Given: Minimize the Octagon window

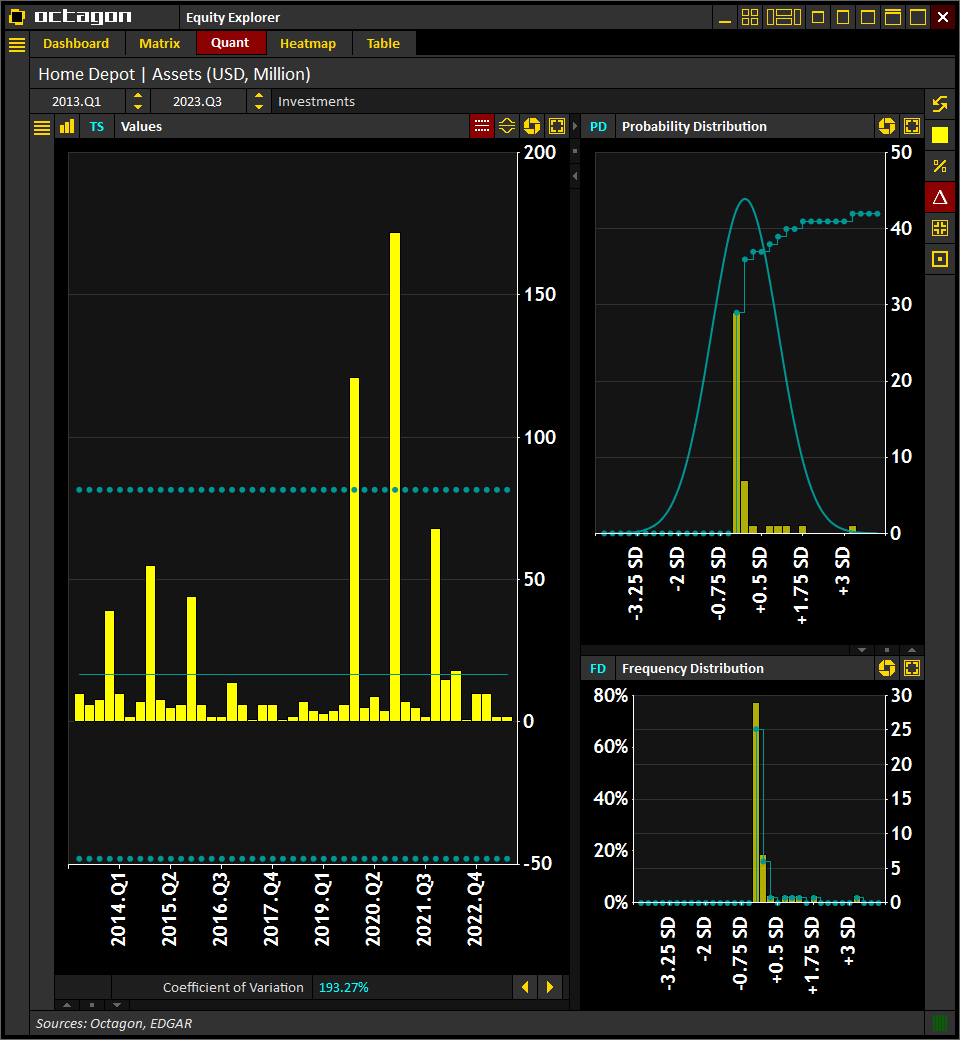Looking at the screenshot, I should 725,17.
